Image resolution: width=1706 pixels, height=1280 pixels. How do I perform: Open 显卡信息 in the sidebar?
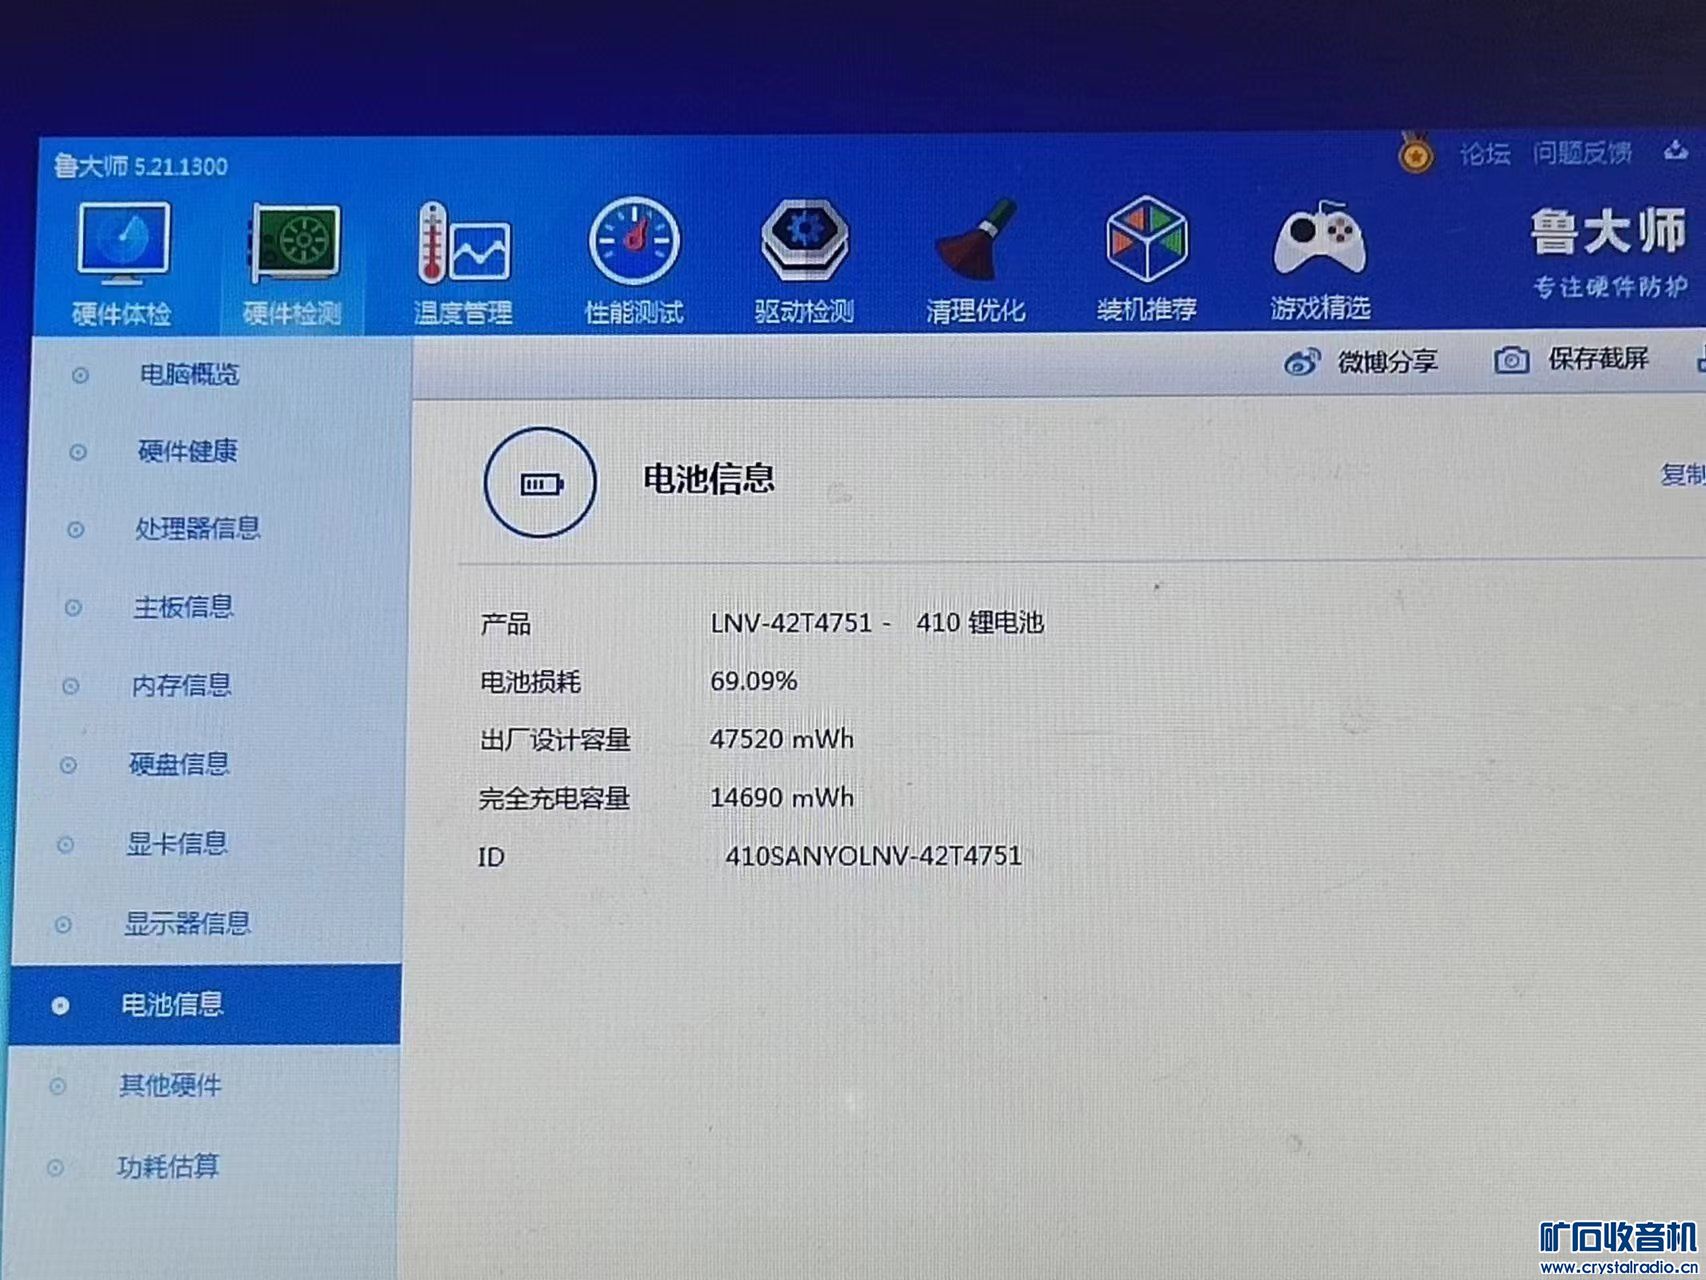click(177, 844)
